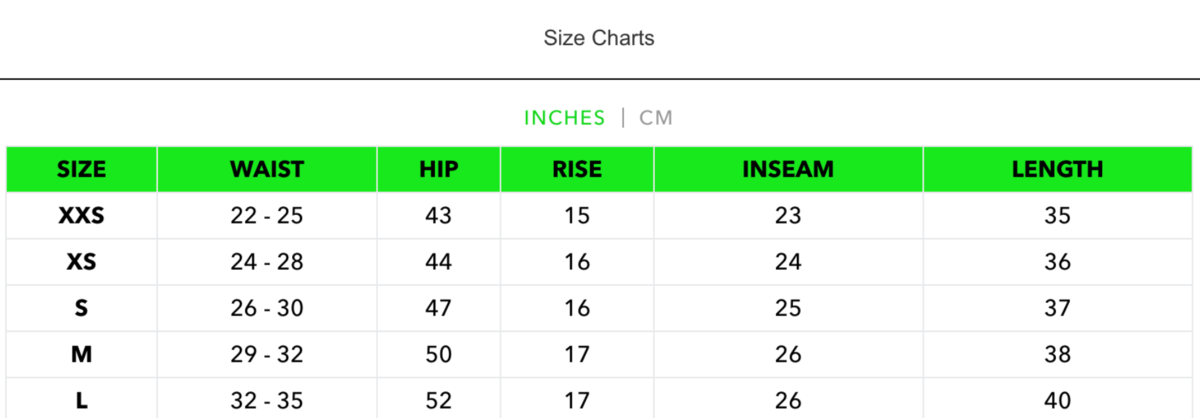The width and height of the screenshot is (1200, 418).
Task: Switch units to INCHES
Action: (x=564, y=118)
